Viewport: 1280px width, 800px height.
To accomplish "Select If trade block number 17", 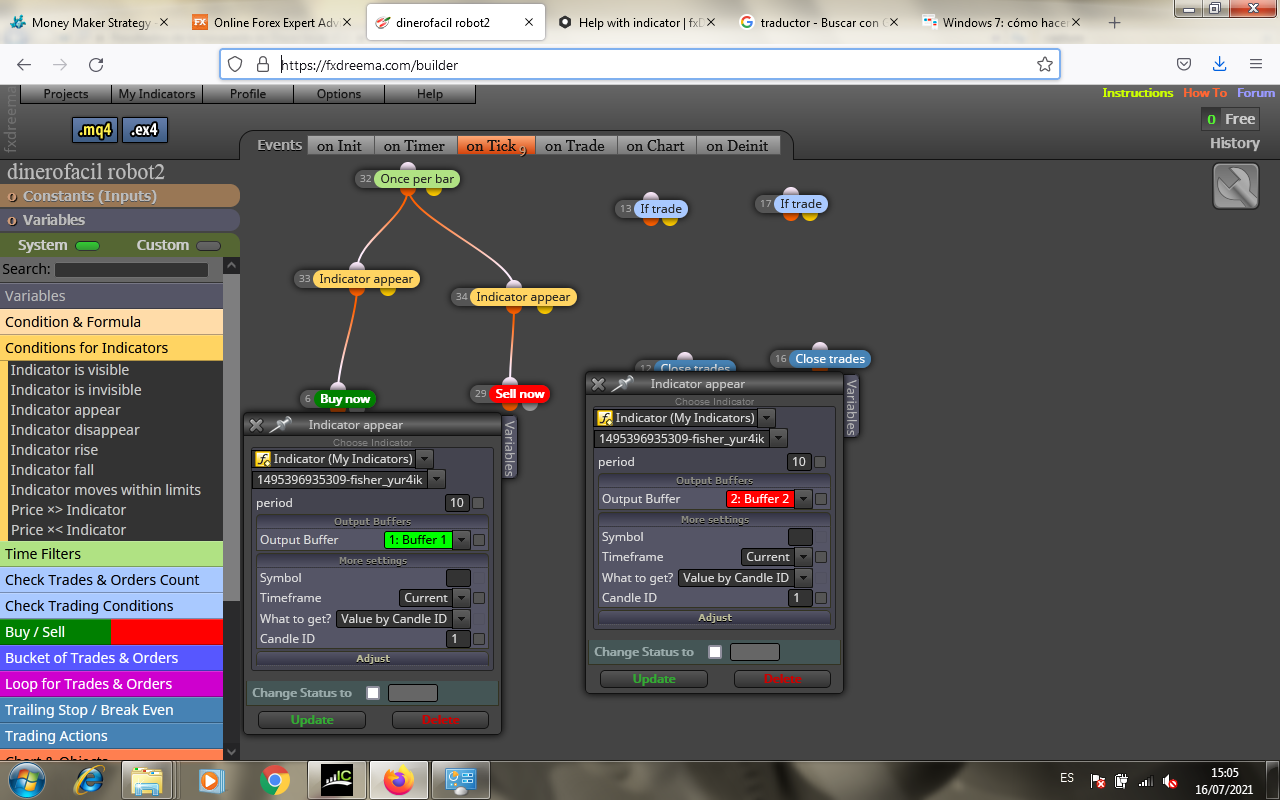I will tap(801, 204).
